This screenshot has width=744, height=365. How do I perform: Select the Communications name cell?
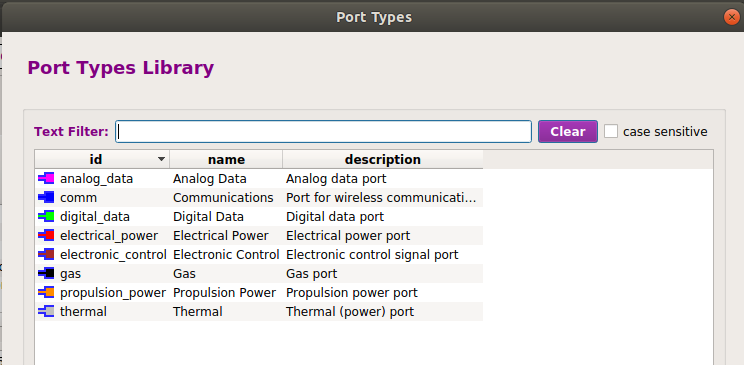click(x=223, y=197)
